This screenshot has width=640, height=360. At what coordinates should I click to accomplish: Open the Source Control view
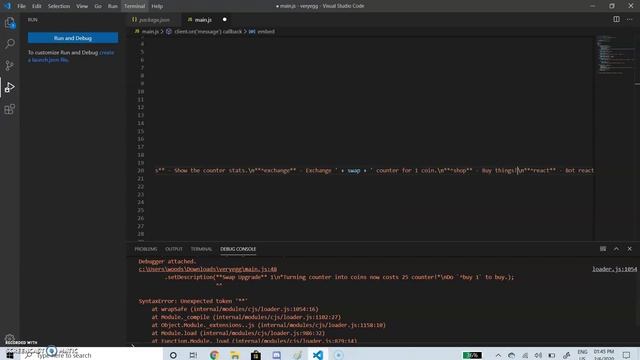[10, 65]
